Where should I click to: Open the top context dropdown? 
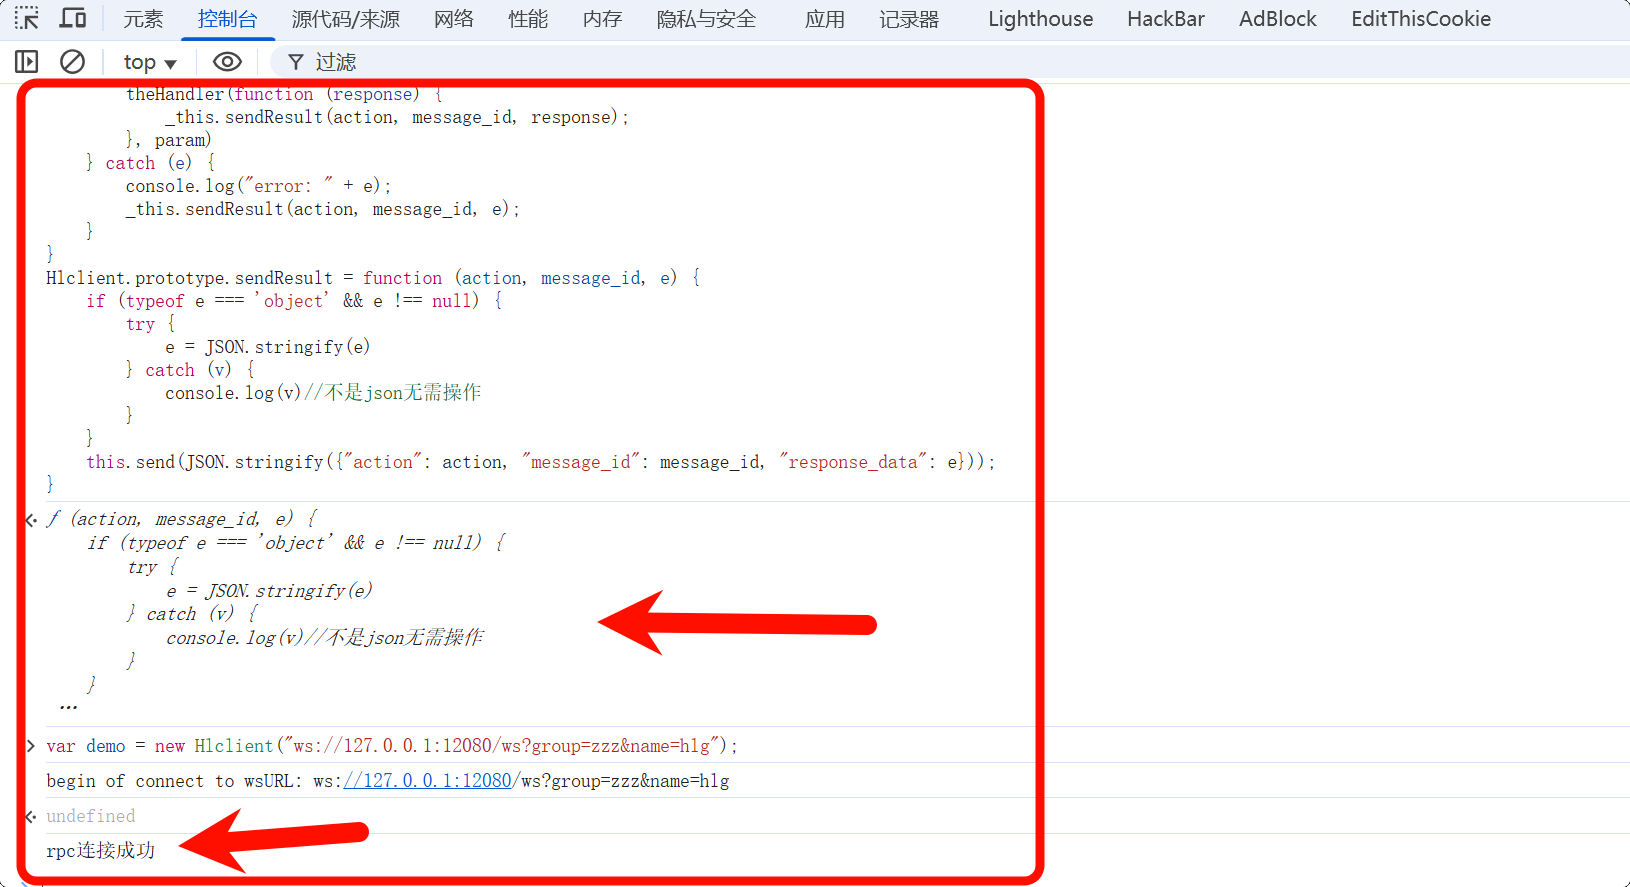(x=150, y=62)
